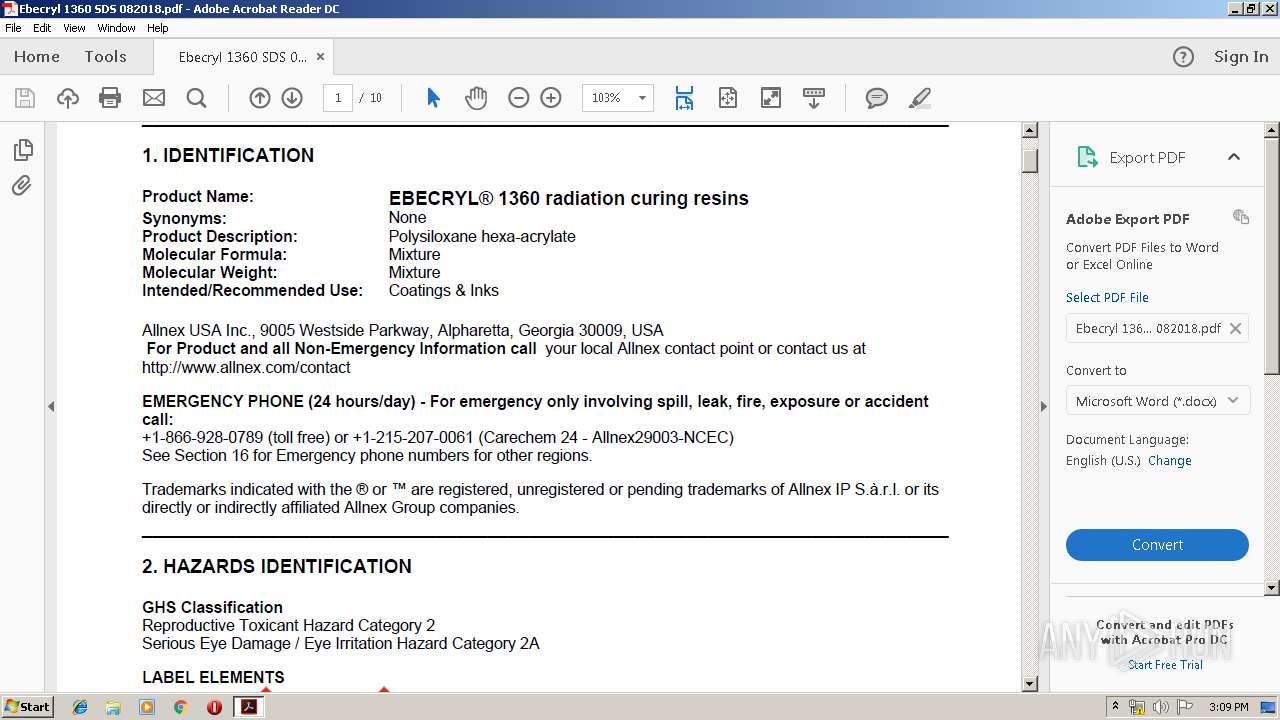Remove selected file with X icon
Screen dimensions: 1280x720
[1235, 328]
